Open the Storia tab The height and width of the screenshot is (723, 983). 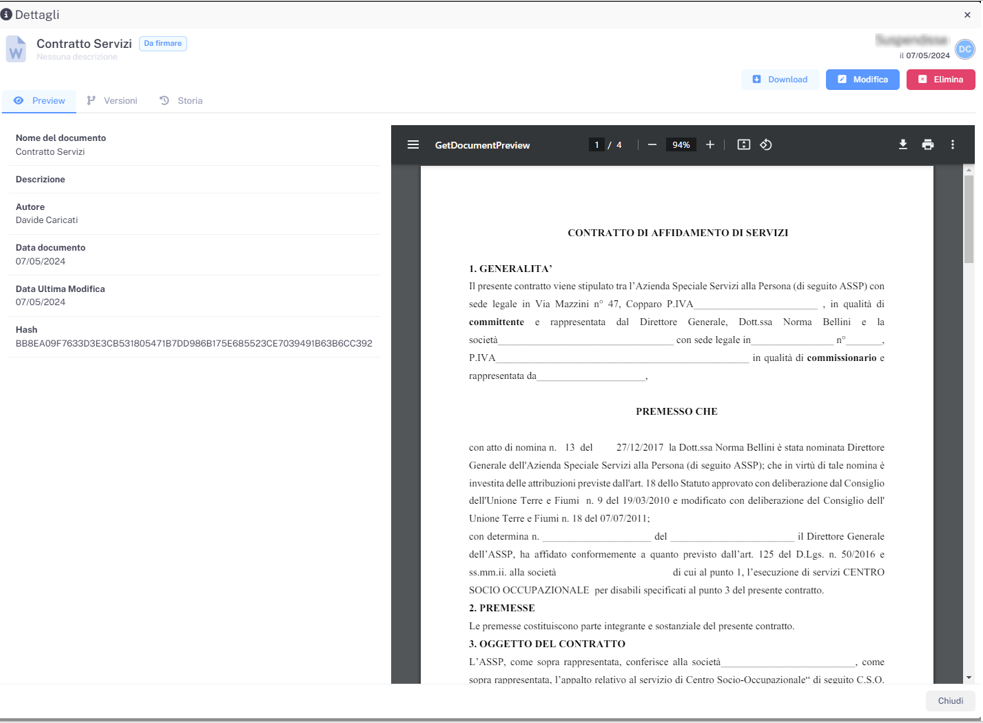pos(181,101)
